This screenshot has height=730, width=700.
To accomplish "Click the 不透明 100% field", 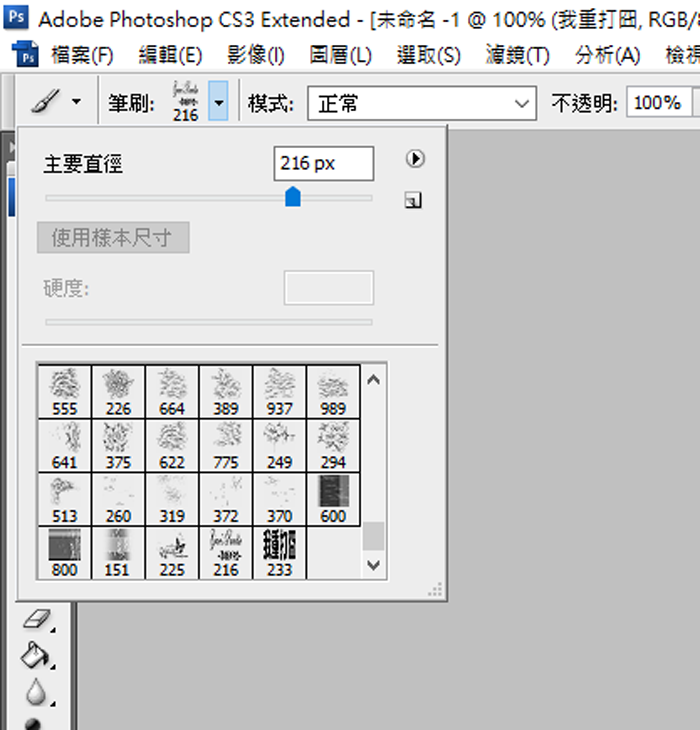I will pos(660,102).
